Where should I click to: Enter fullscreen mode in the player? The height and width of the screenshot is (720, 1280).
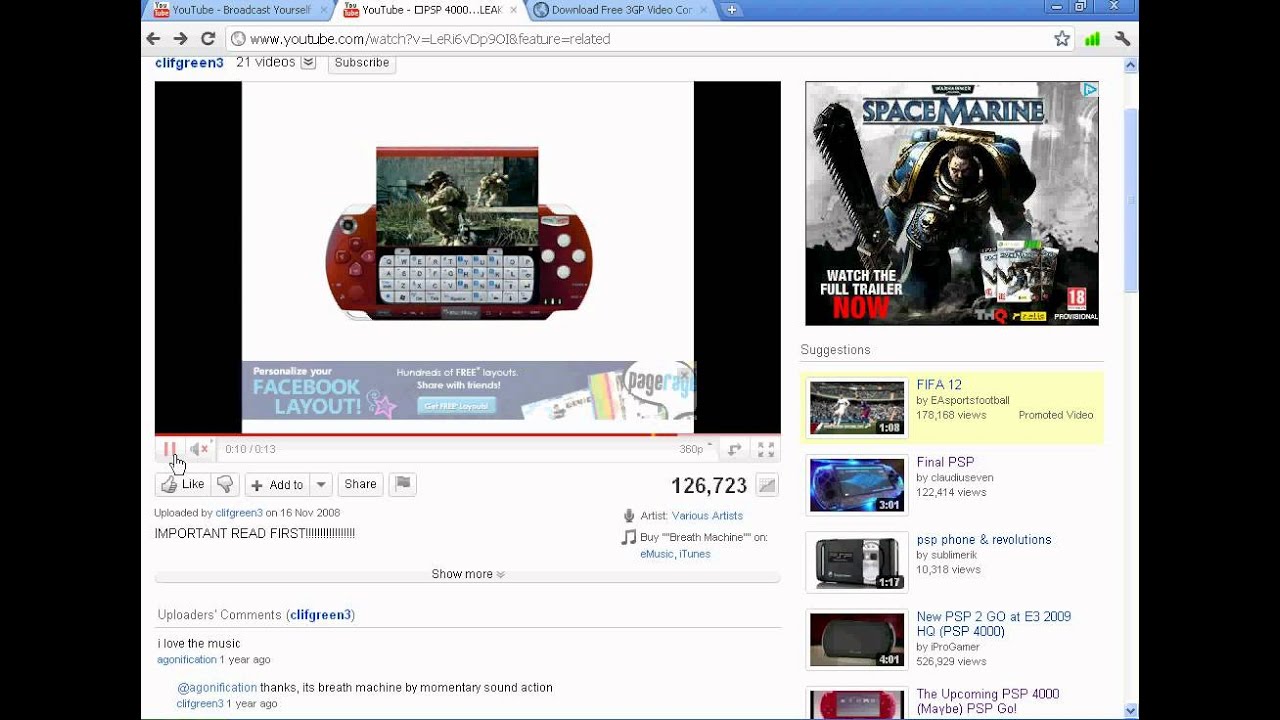766,450
